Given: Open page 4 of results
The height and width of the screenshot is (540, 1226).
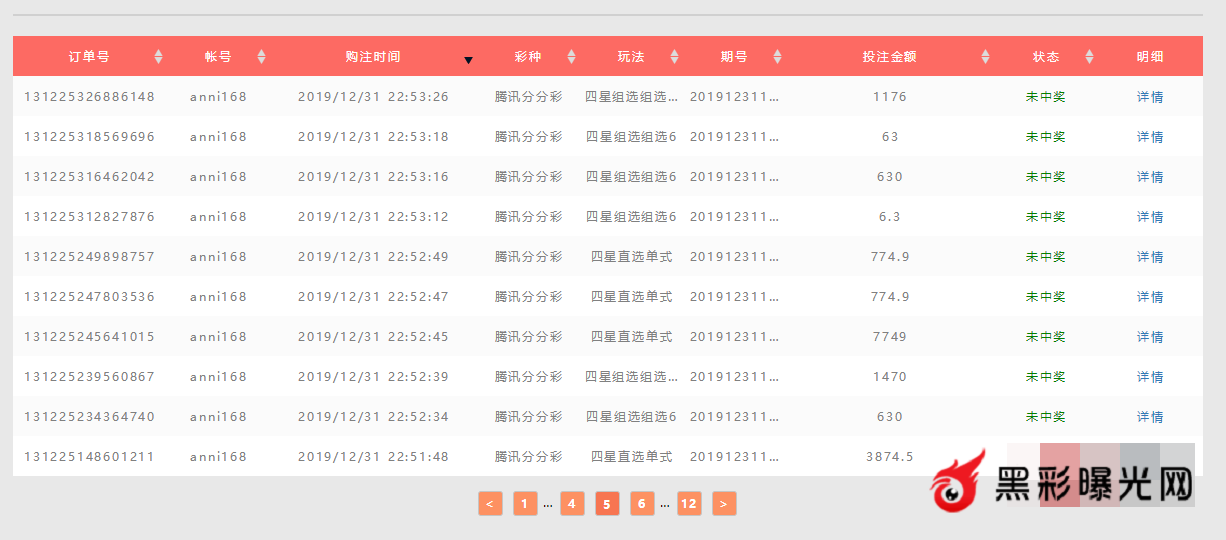Looking at the screenshot, I should tap(572, 504).
